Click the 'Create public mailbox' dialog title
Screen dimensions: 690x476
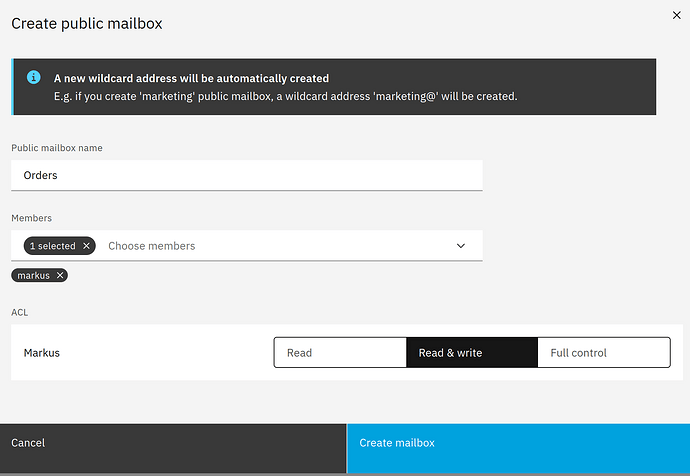pos(86,23)
